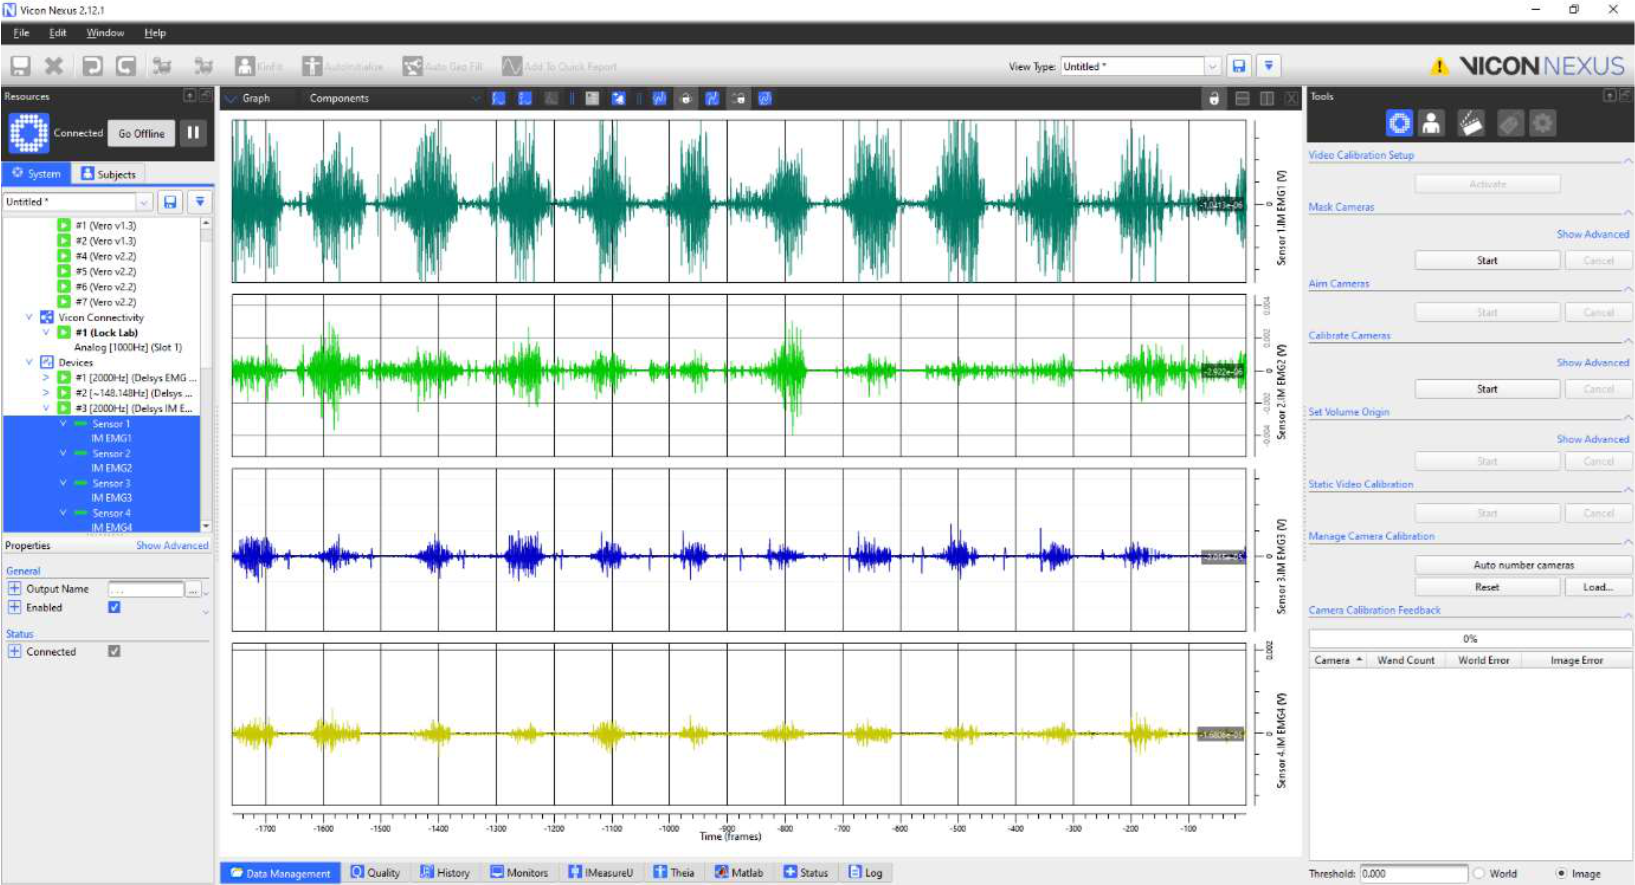Click the Show Advanced link in Properties
This screenshot has width=1635, height=885.
[x=172, y=546]
